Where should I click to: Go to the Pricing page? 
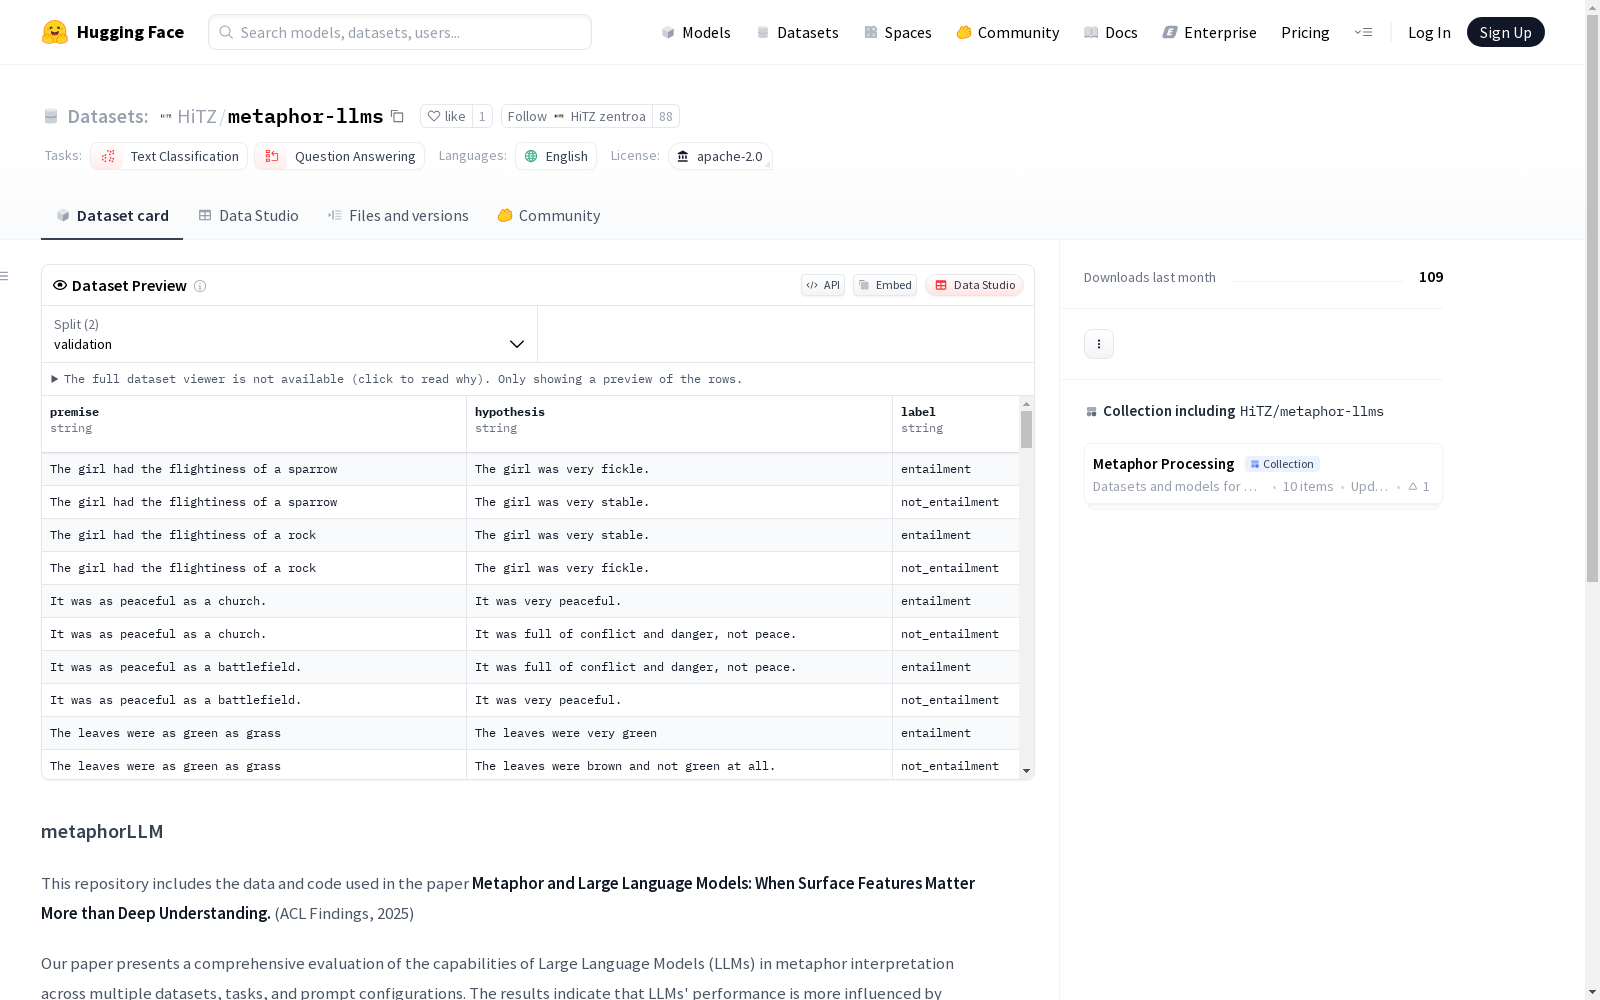(x=1305, y=32)
